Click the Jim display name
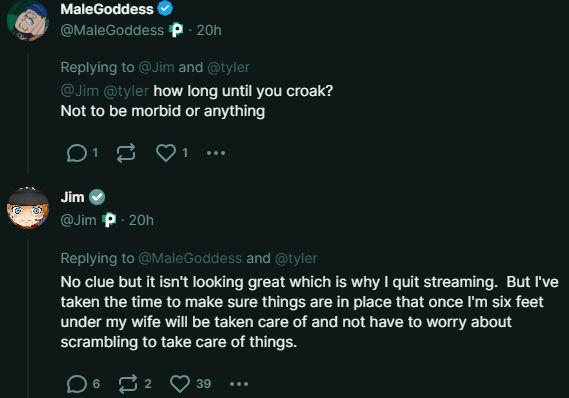The image size is (569, 398). tap(72, 197)
